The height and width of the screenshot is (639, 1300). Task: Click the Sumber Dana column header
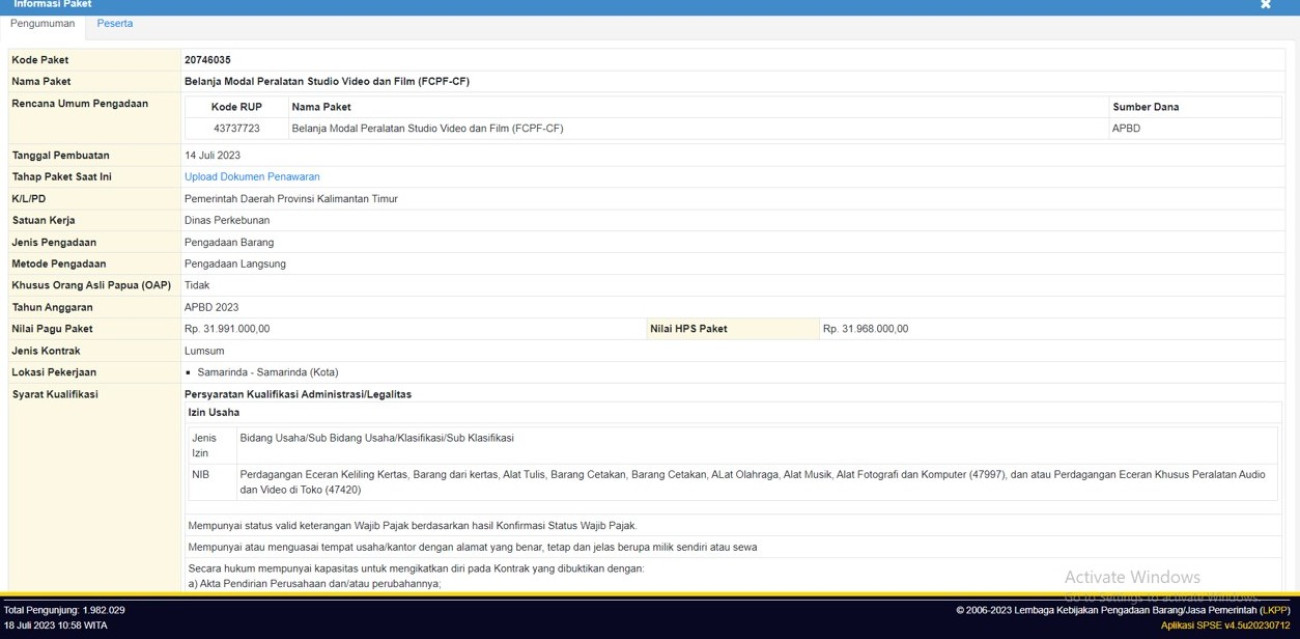pos(1145,107)
